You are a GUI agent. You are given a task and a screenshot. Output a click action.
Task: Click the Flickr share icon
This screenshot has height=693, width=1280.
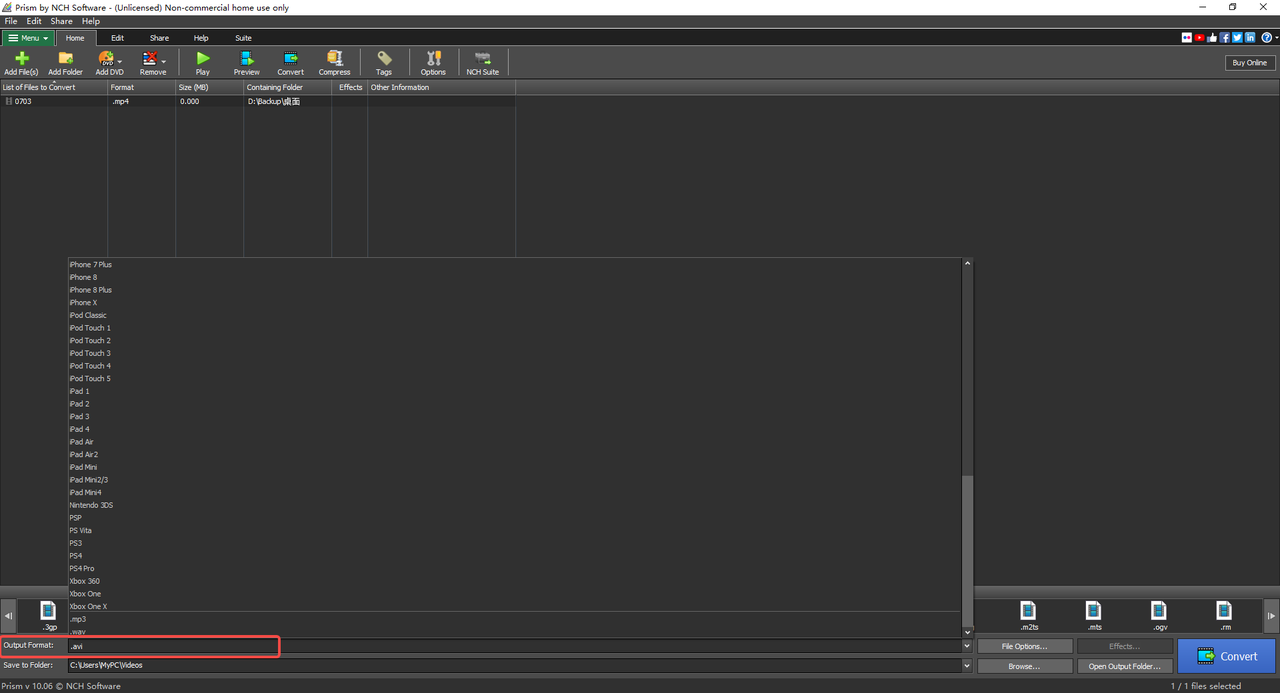(1187, 38)
